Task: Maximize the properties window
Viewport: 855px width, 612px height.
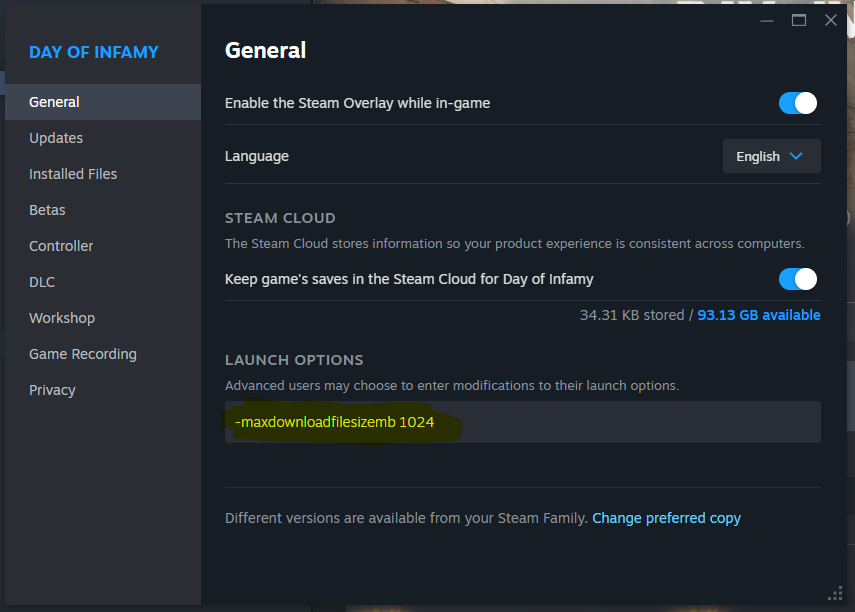Action: pos(799,20)
